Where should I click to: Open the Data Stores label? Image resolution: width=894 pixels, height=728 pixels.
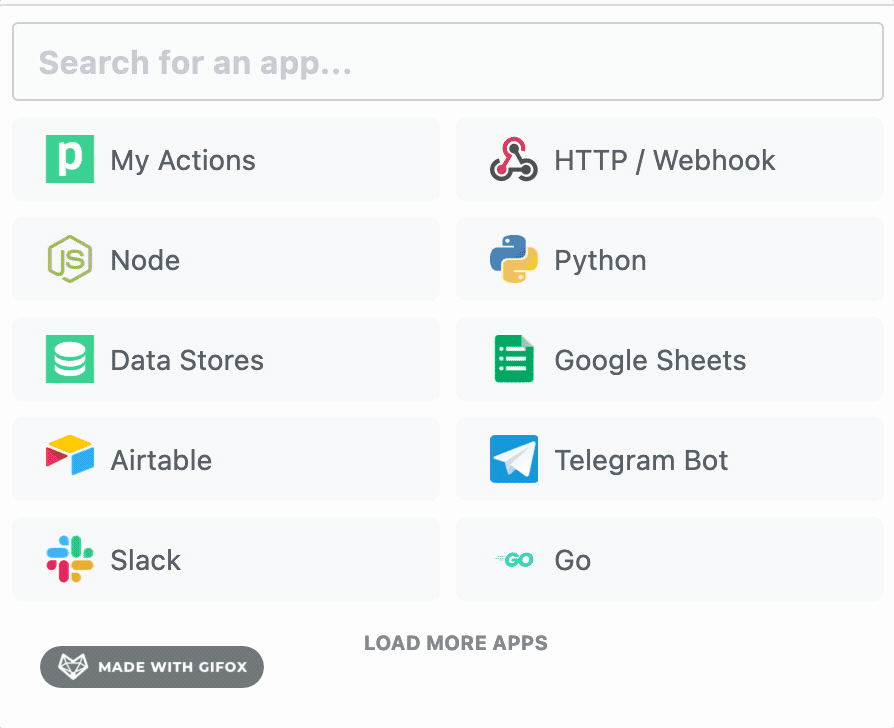click(x=187, y=360)
